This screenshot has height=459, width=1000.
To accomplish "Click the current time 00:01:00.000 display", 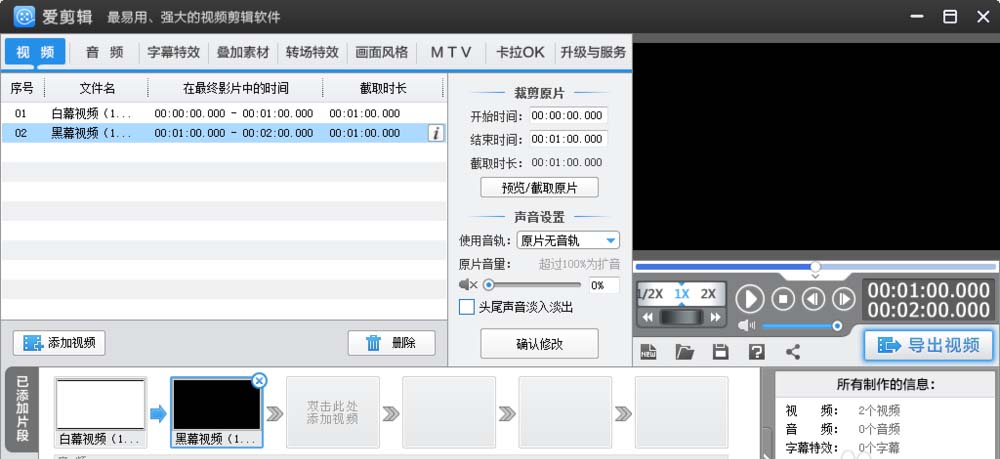I will 929,291.
